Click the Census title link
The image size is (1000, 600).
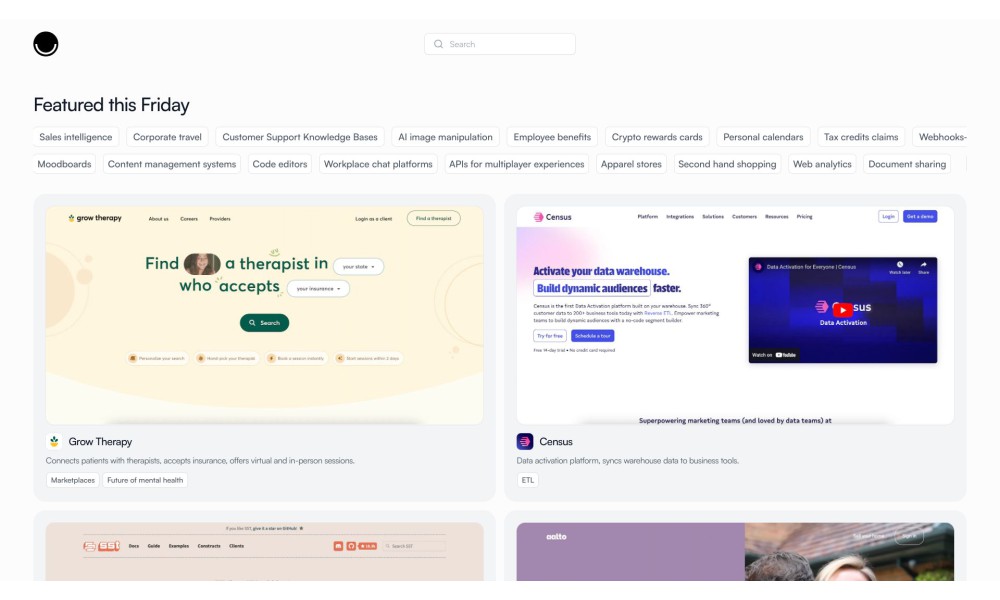click(556, 441)
